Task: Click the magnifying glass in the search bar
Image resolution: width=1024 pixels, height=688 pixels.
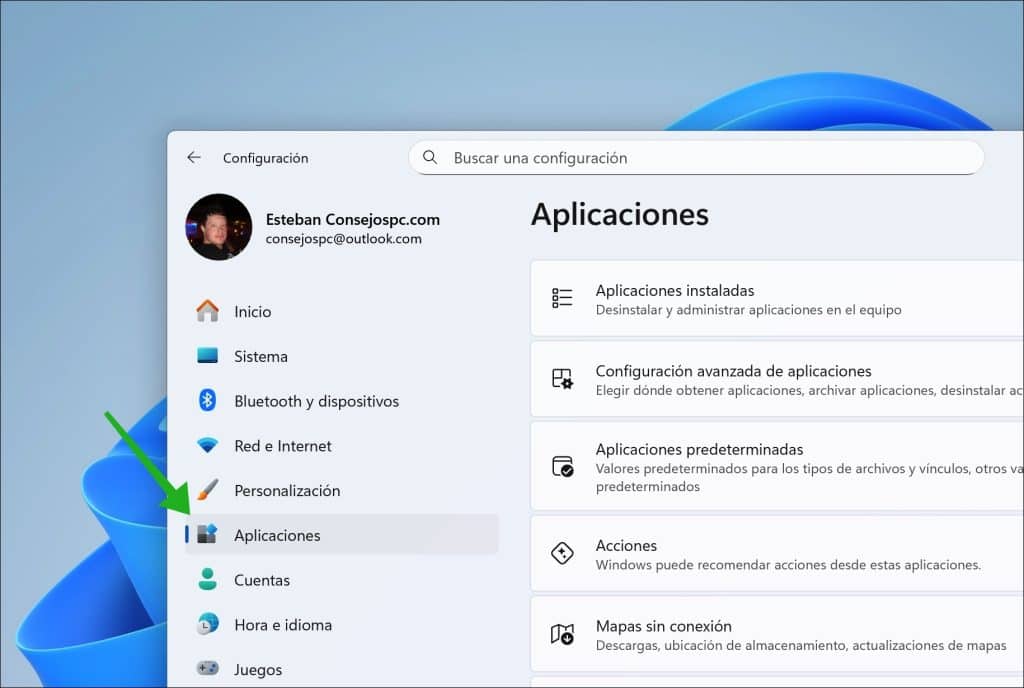Action: (430, 158)
